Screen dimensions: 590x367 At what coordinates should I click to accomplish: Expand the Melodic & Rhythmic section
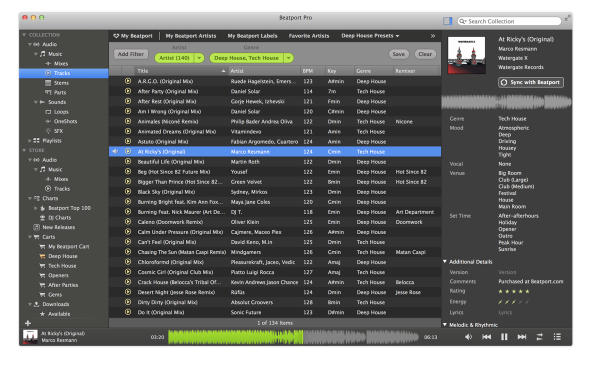445,324
